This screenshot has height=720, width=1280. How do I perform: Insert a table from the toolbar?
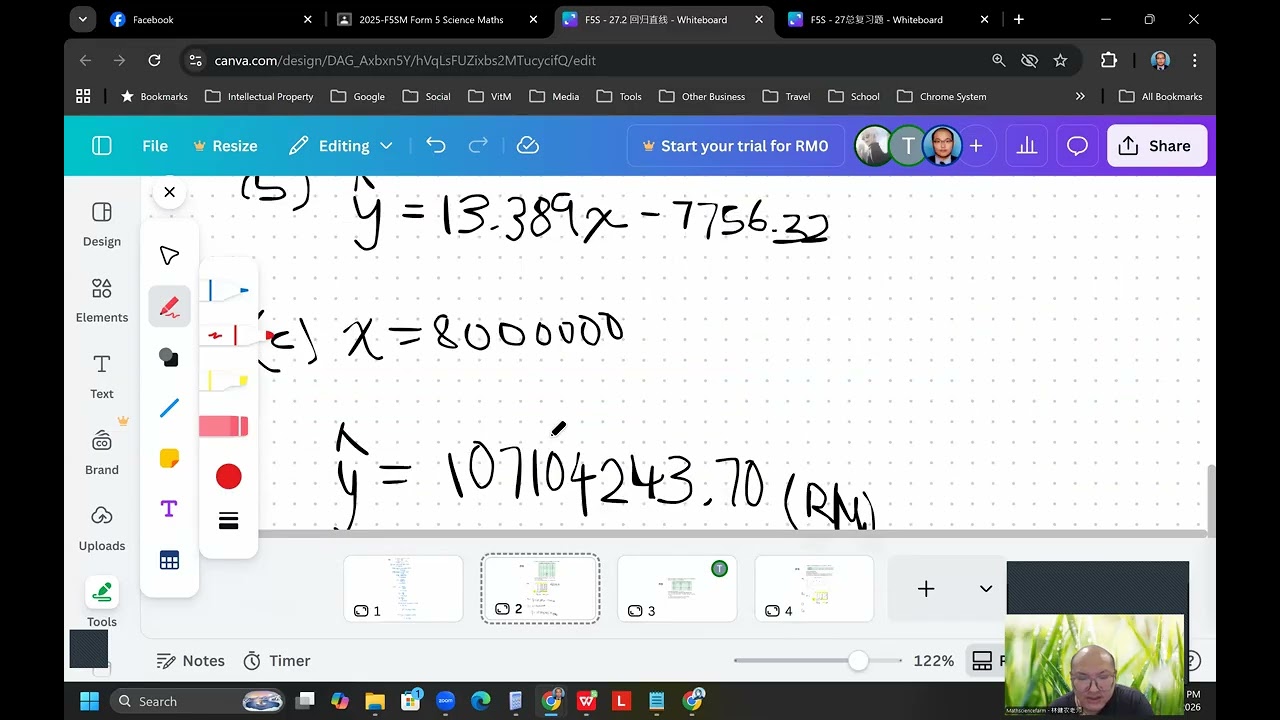169,561
